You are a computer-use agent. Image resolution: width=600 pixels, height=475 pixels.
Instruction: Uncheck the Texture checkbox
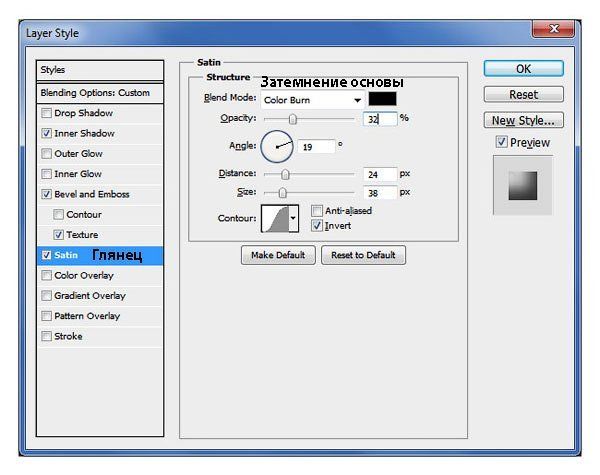click(59, 235)
